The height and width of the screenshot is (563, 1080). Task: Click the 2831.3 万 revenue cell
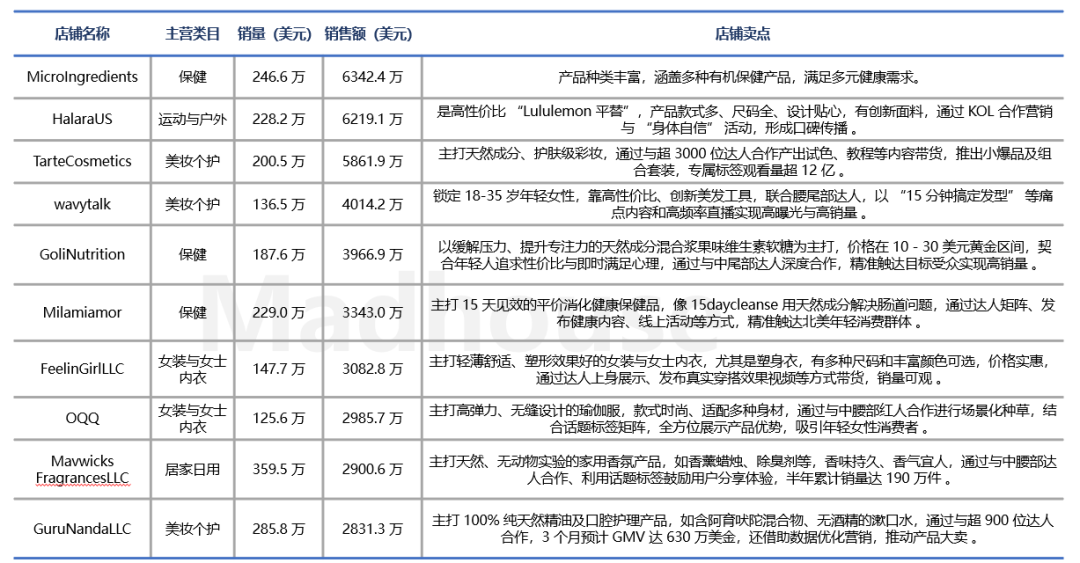[x=372, y=529]
